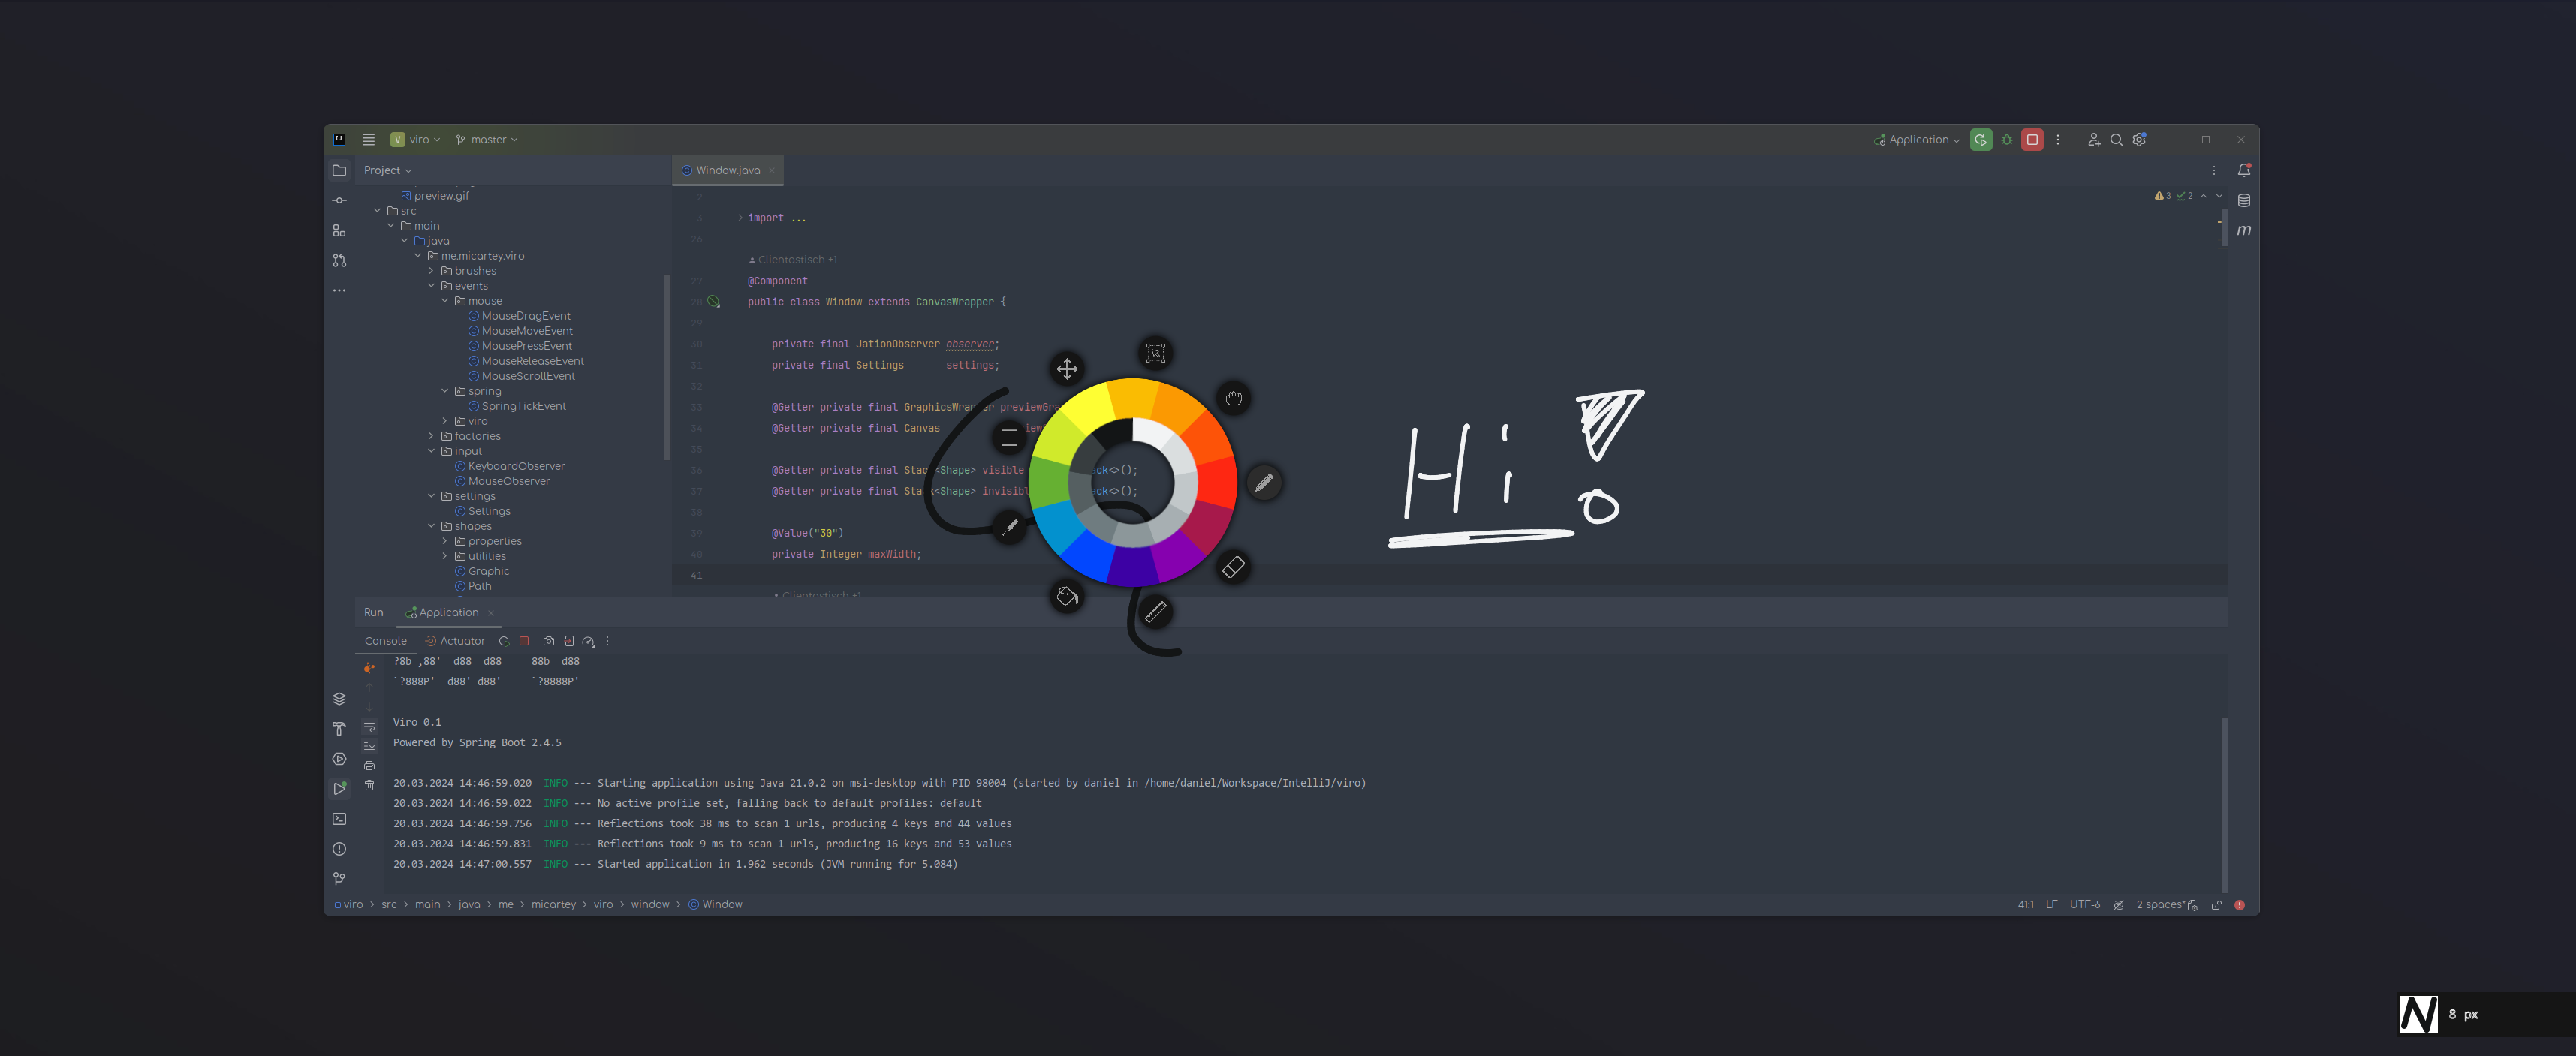The height and width of the screenshot is (1056, 2576).
Task: Pick the red segment of color wheel
Action: (x=1216, y=483)
